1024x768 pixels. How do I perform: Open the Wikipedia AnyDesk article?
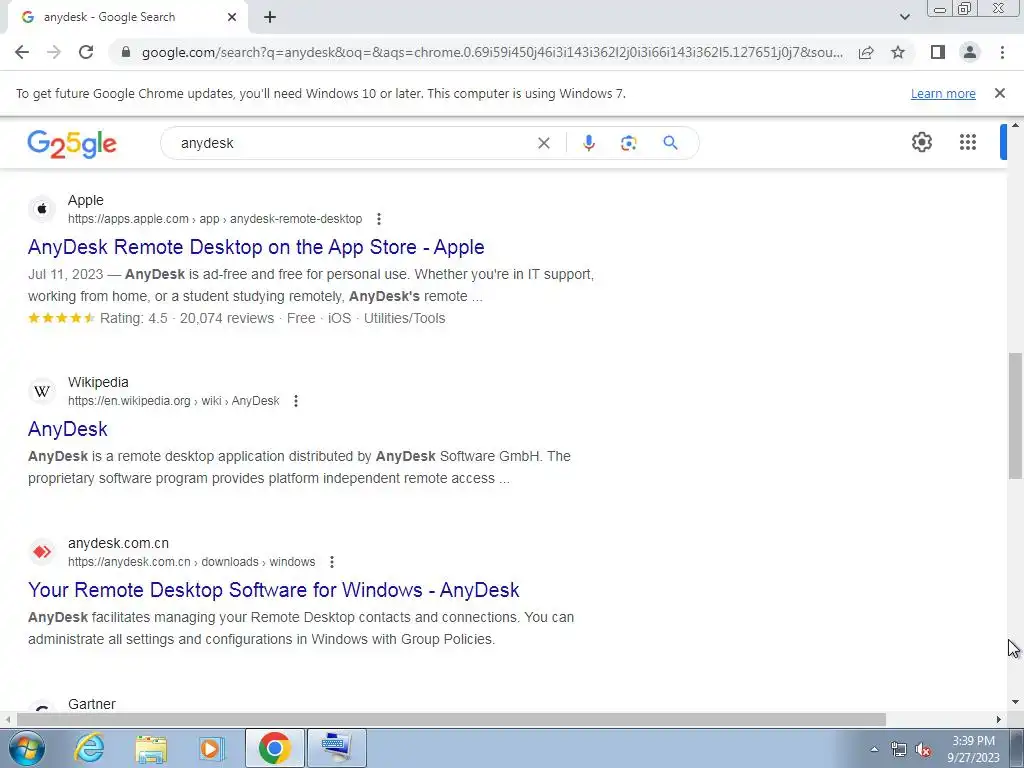coord(68,429)
